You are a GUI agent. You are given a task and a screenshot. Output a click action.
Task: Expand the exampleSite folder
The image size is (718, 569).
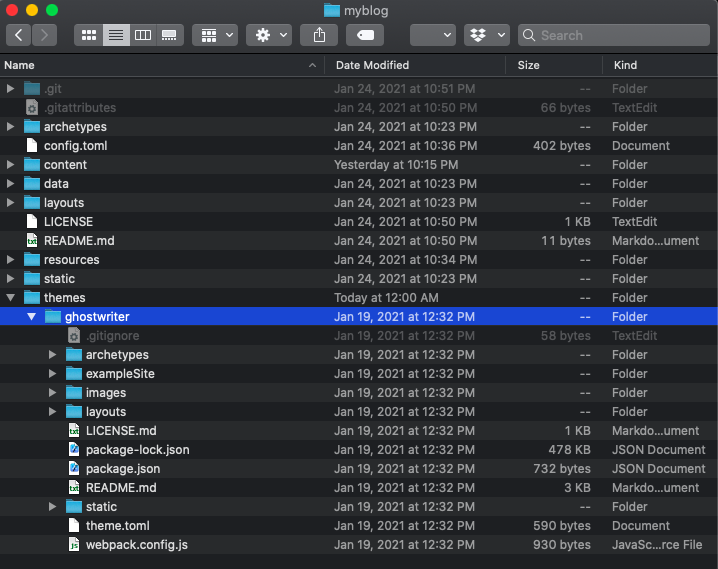[x=52, y=374]
